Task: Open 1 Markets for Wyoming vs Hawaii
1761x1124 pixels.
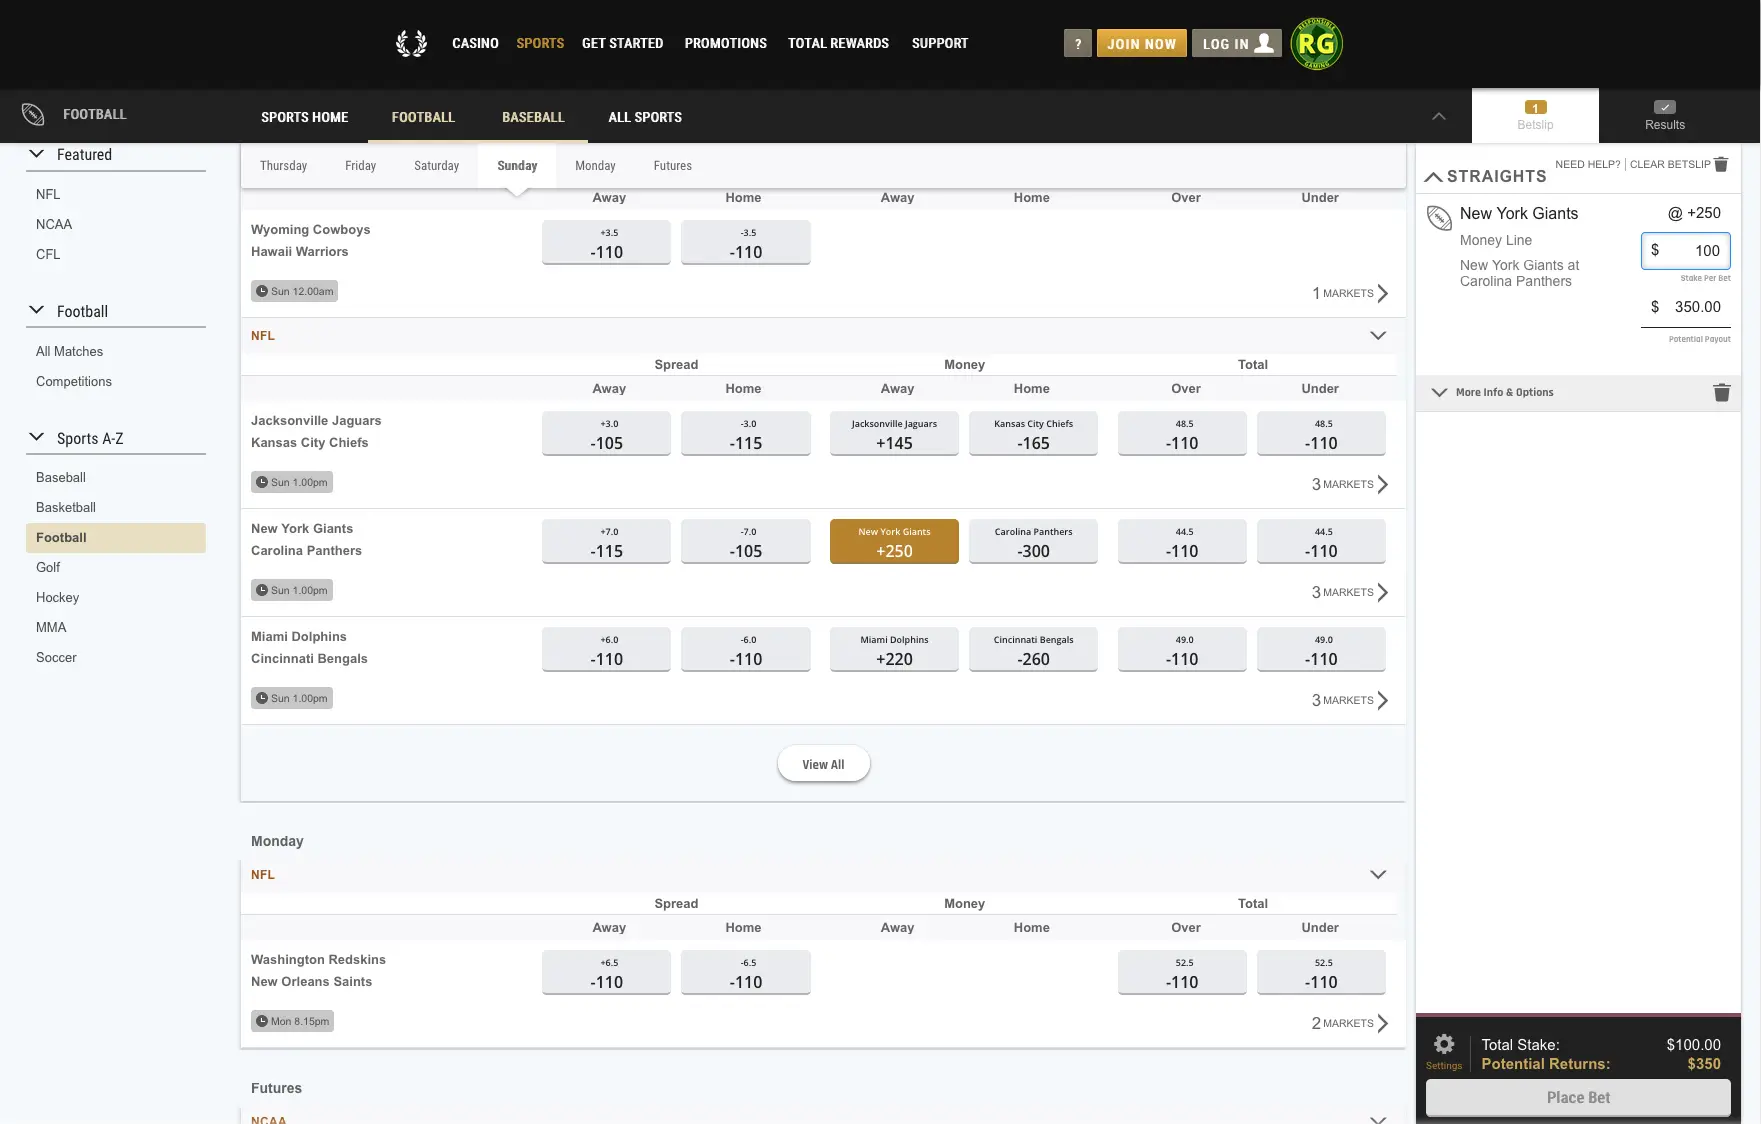Action: click(x=1350, y=293)
